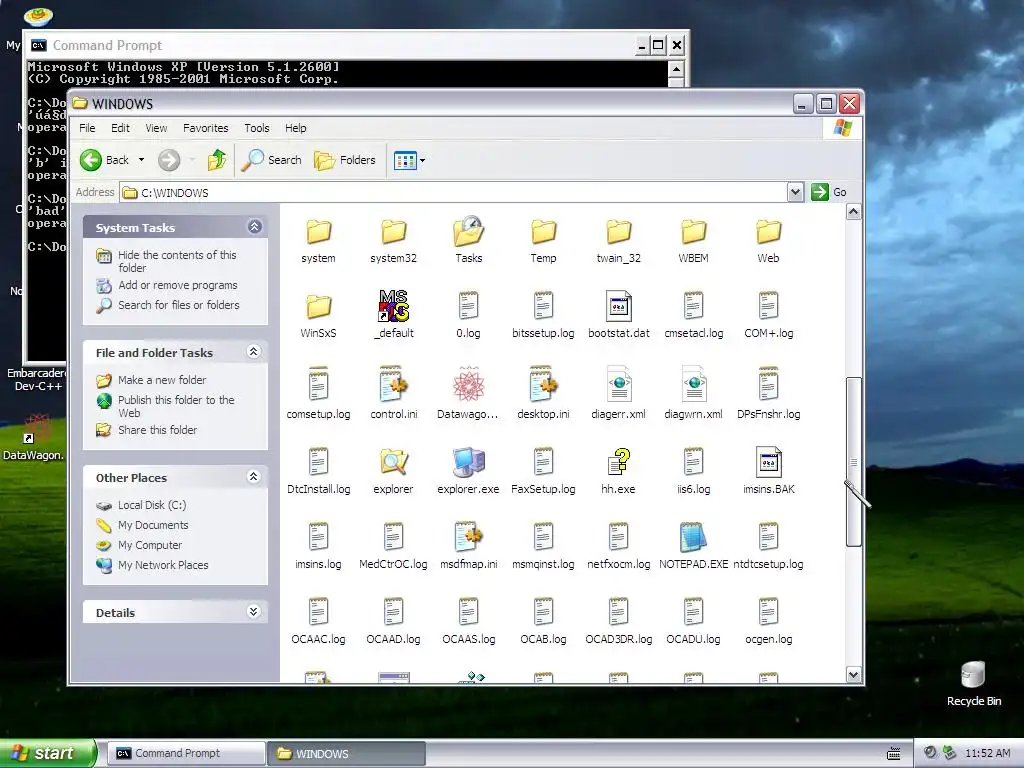Collapse the System Tasks panel
The width and height of the screenshot is (1024, 768).
click(x=255, y=227)
